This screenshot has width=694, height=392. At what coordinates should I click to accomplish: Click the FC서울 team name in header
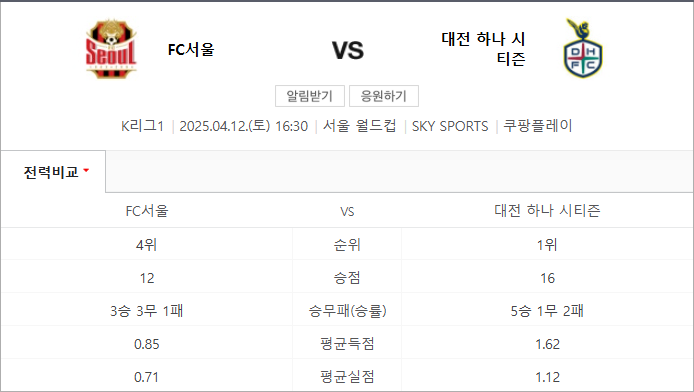point(191,49)
